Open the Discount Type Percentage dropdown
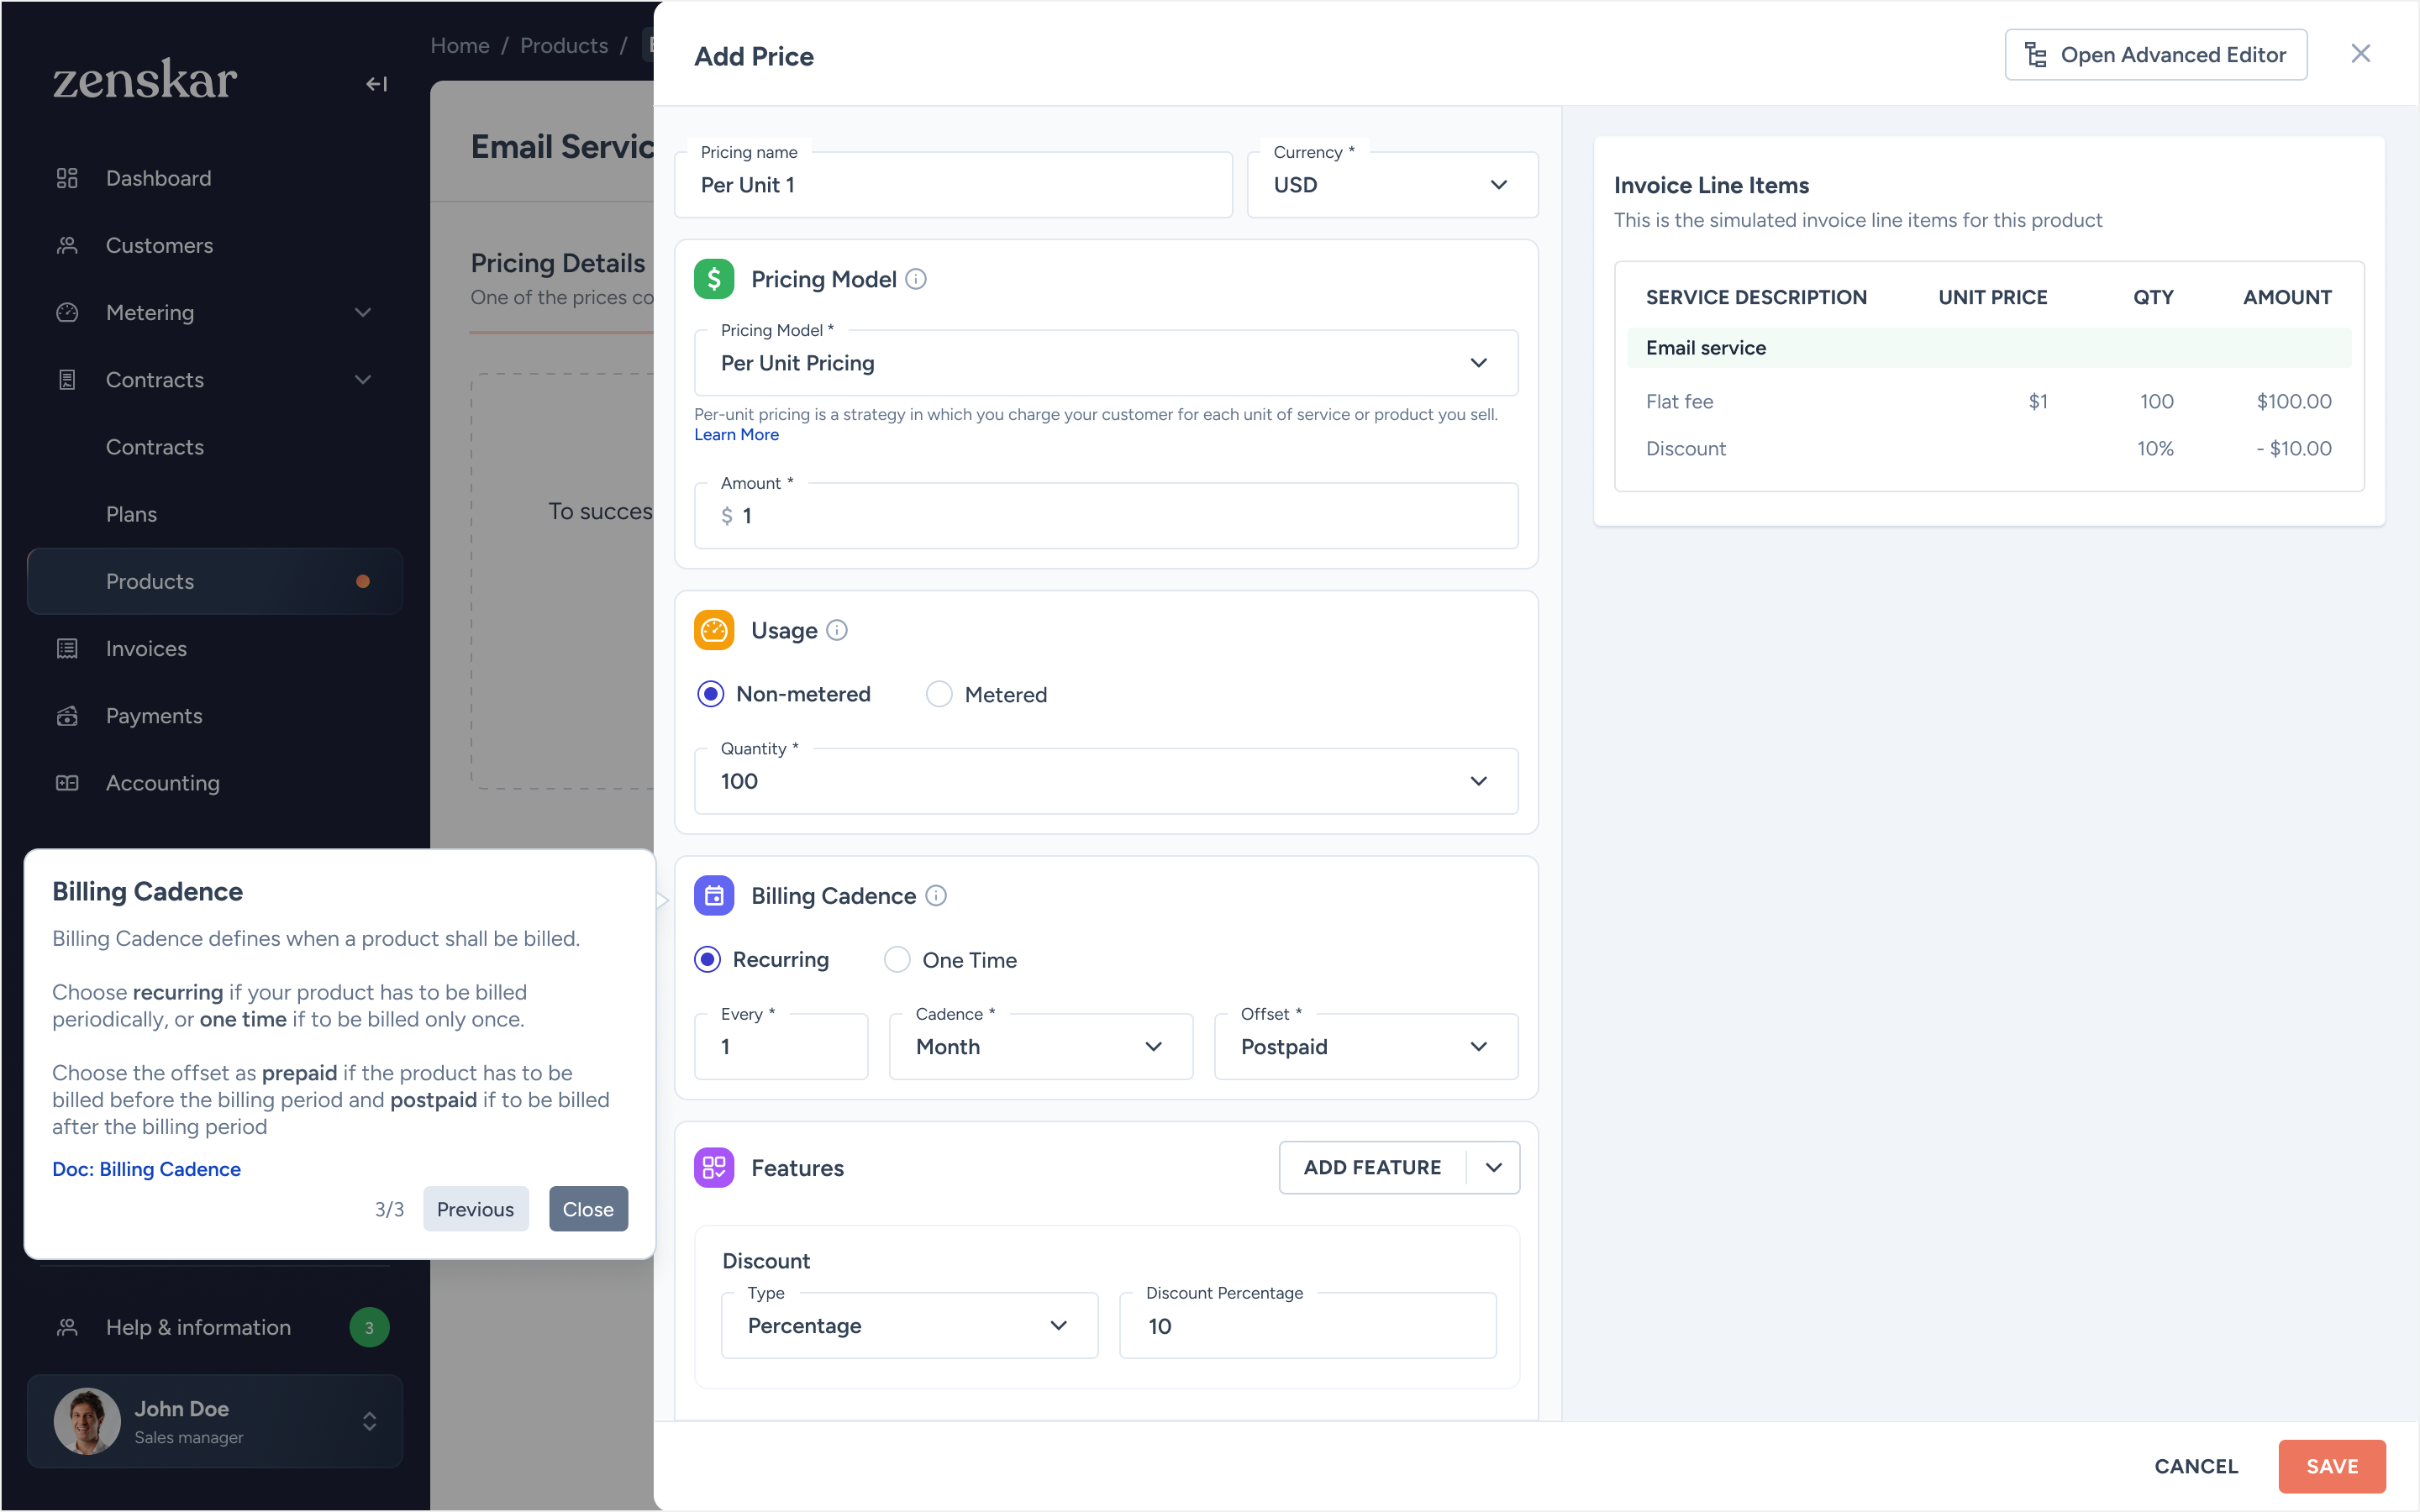Screen dimensions: 2420x1512 pyautogui.click(x=909, y=1326)
